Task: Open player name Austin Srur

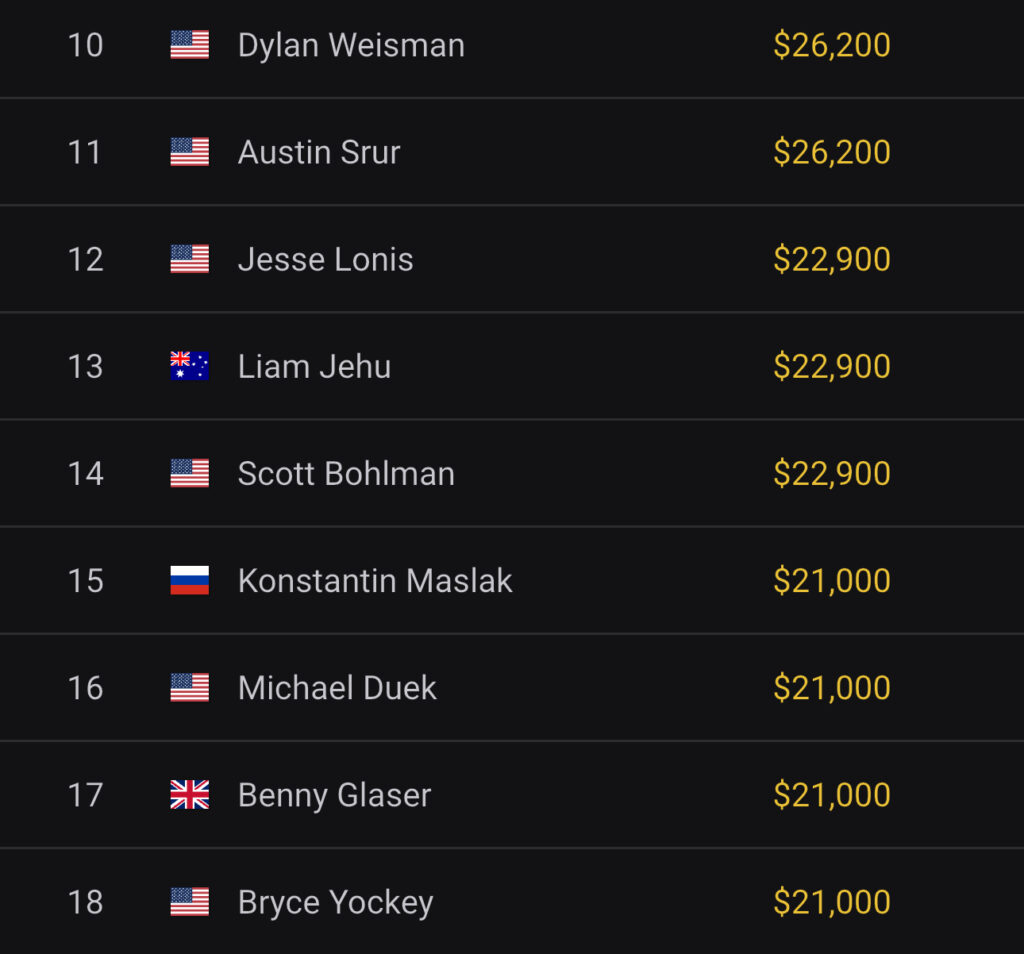Action: (319, 152)
